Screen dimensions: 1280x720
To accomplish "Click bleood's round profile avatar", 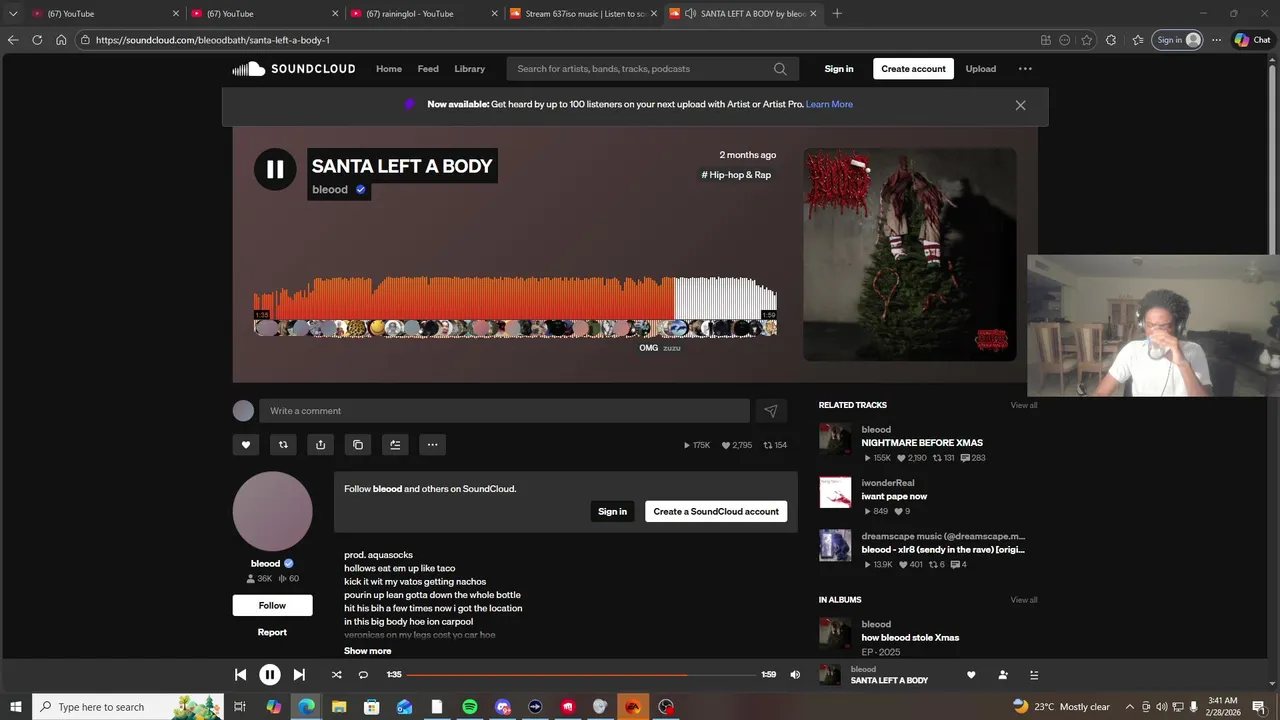I will pos(272,511).
